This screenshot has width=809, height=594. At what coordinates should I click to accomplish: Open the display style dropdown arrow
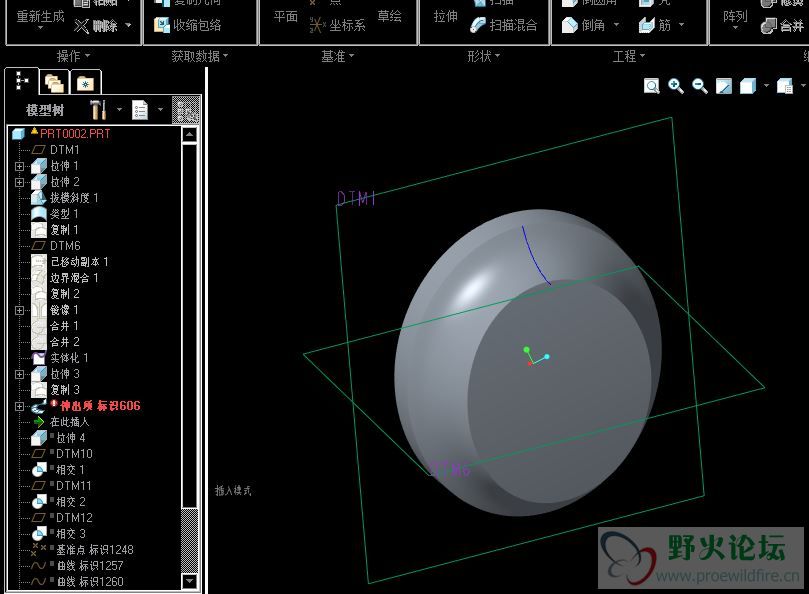pyautogui.click(x=766, y=85)
